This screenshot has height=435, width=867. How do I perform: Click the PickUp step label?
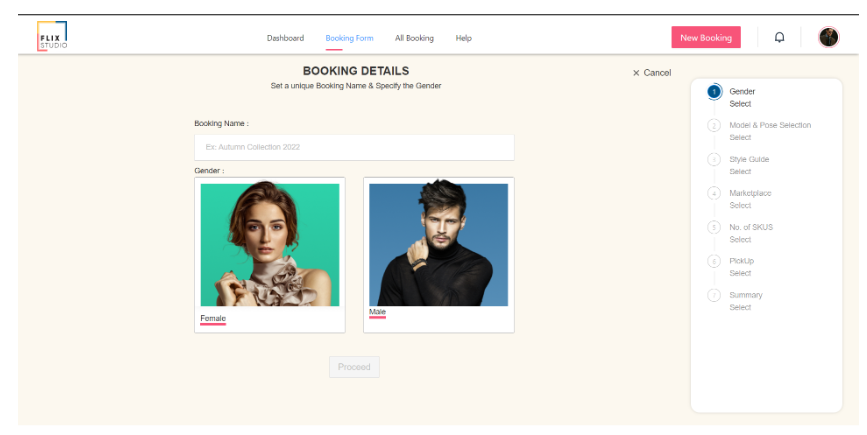[741, 261]
